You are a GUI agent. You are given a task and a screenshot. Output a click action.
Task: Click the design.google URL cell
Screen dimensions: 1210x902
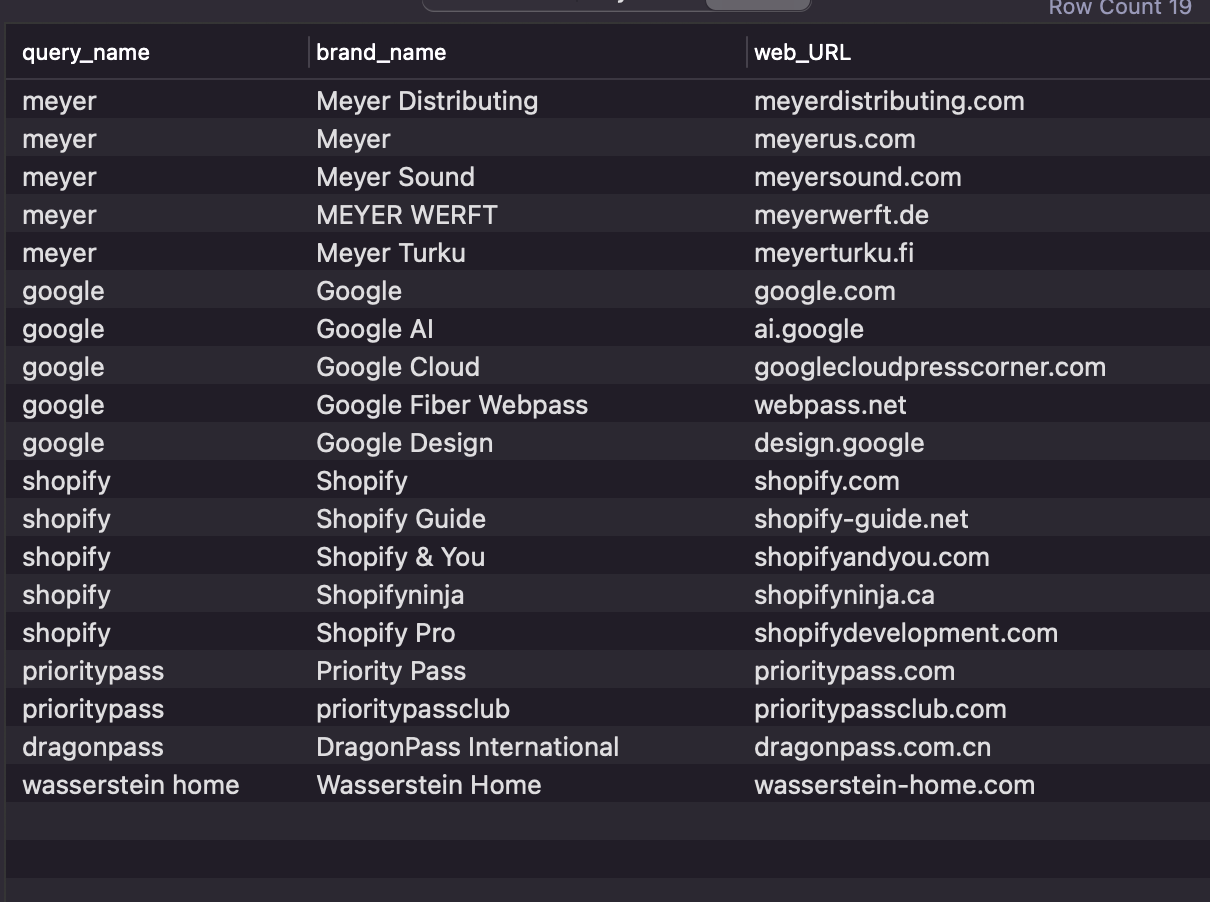pos(838,443)
